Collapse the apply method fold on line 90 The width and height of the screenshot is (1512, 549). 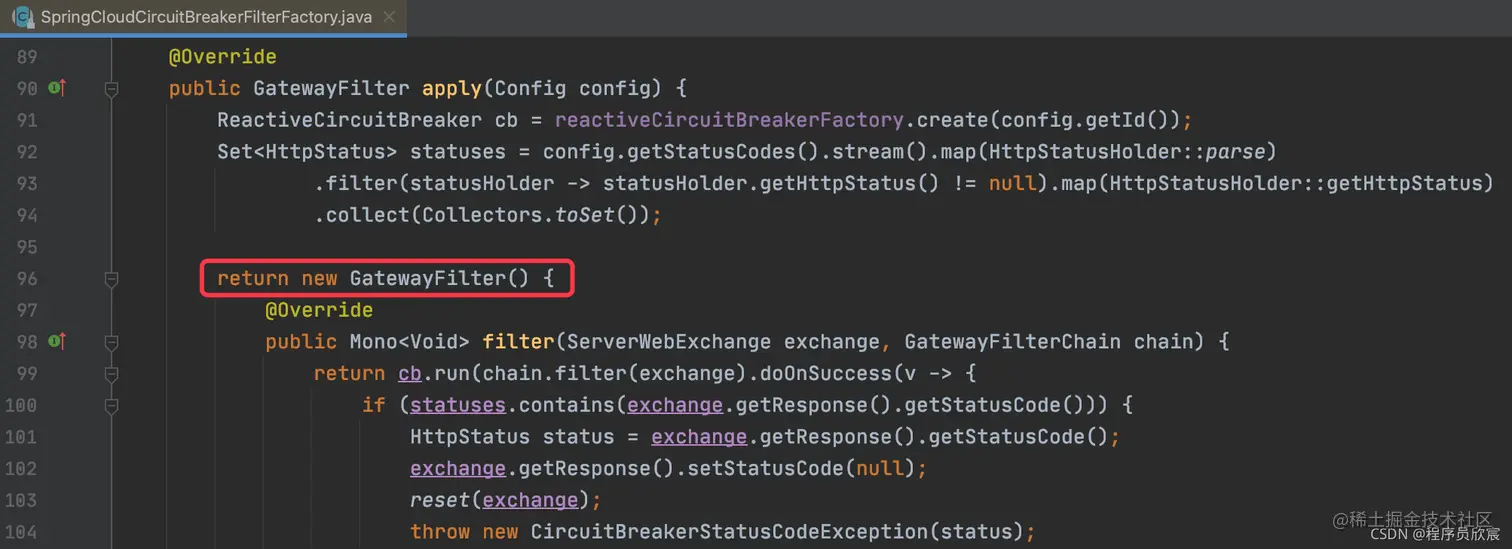click(112, 89)
